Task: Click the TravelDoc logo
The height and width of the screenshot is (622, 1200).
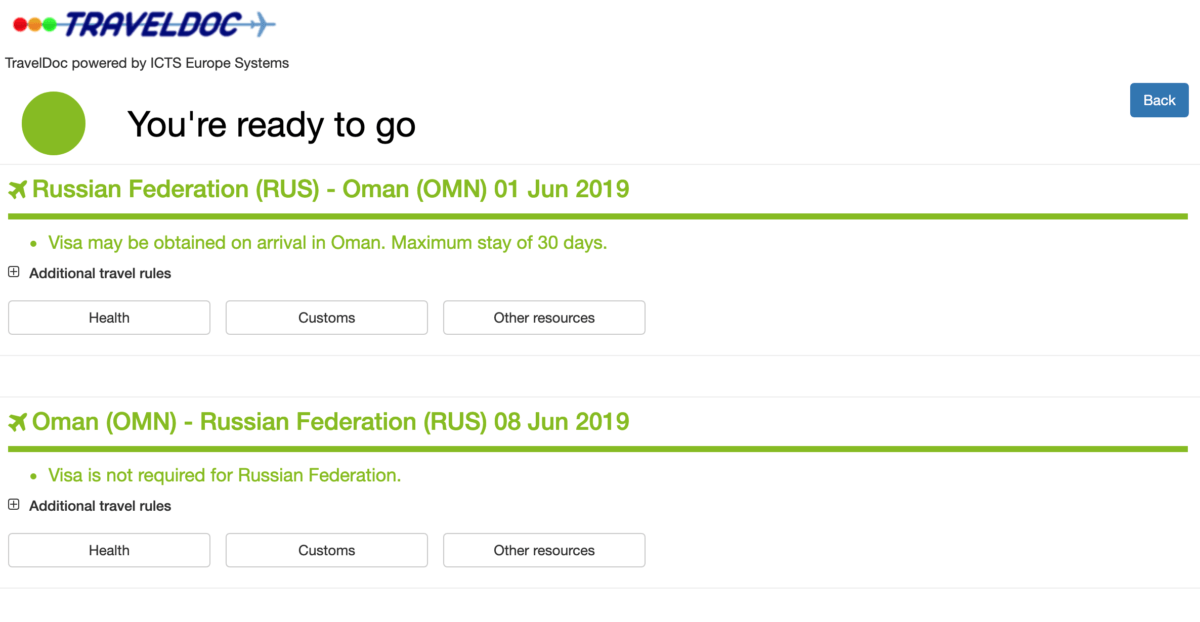Action: click(x=140, y=24)
